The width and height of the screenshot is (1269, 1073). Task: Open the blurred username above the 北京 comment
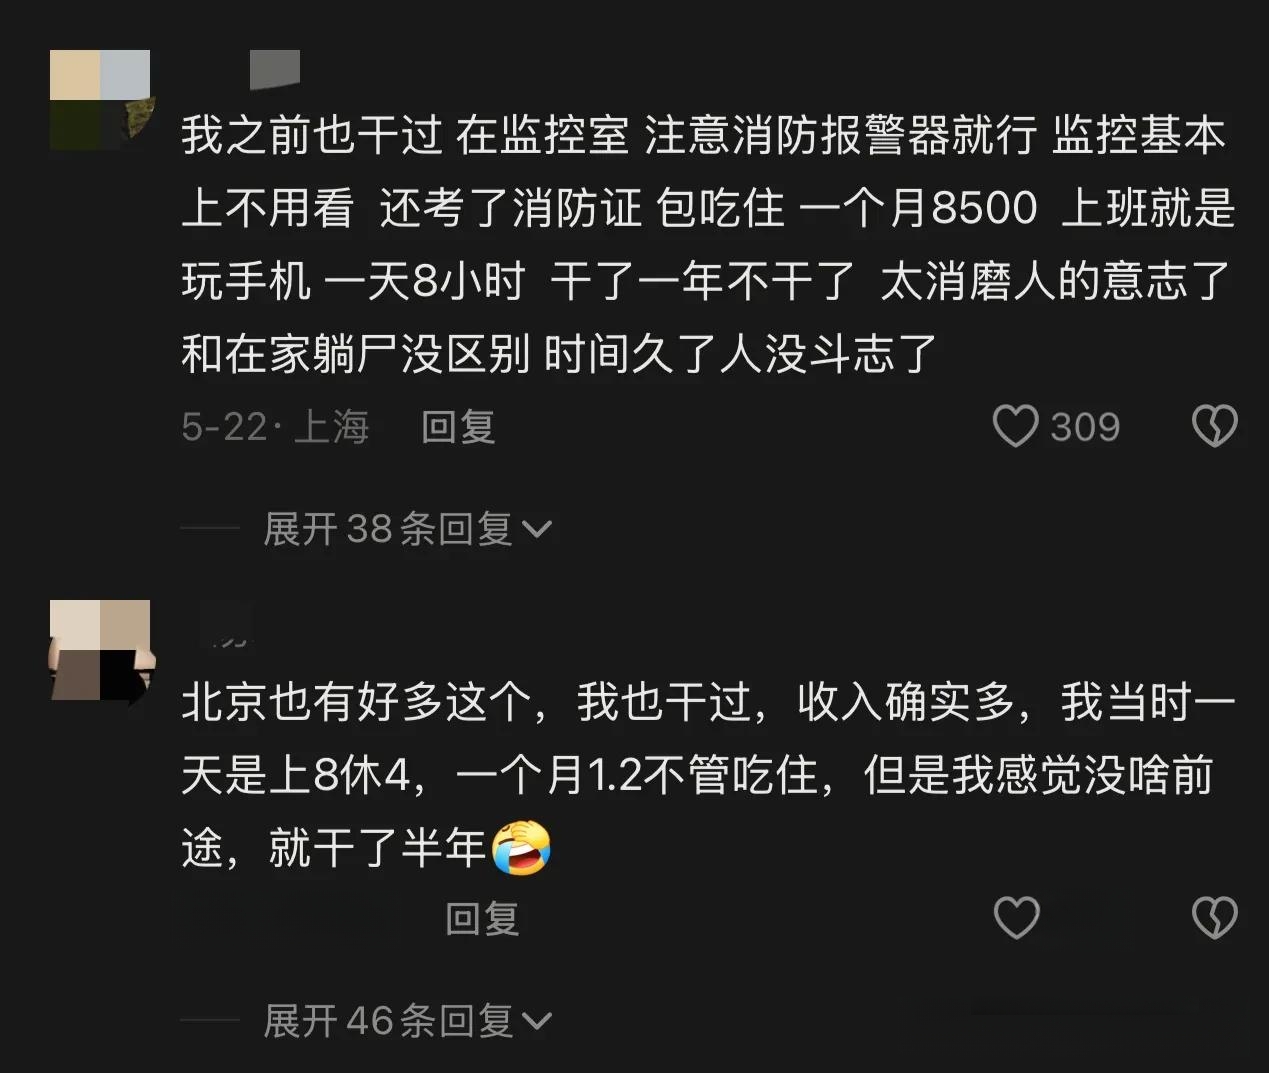(226, 625)
